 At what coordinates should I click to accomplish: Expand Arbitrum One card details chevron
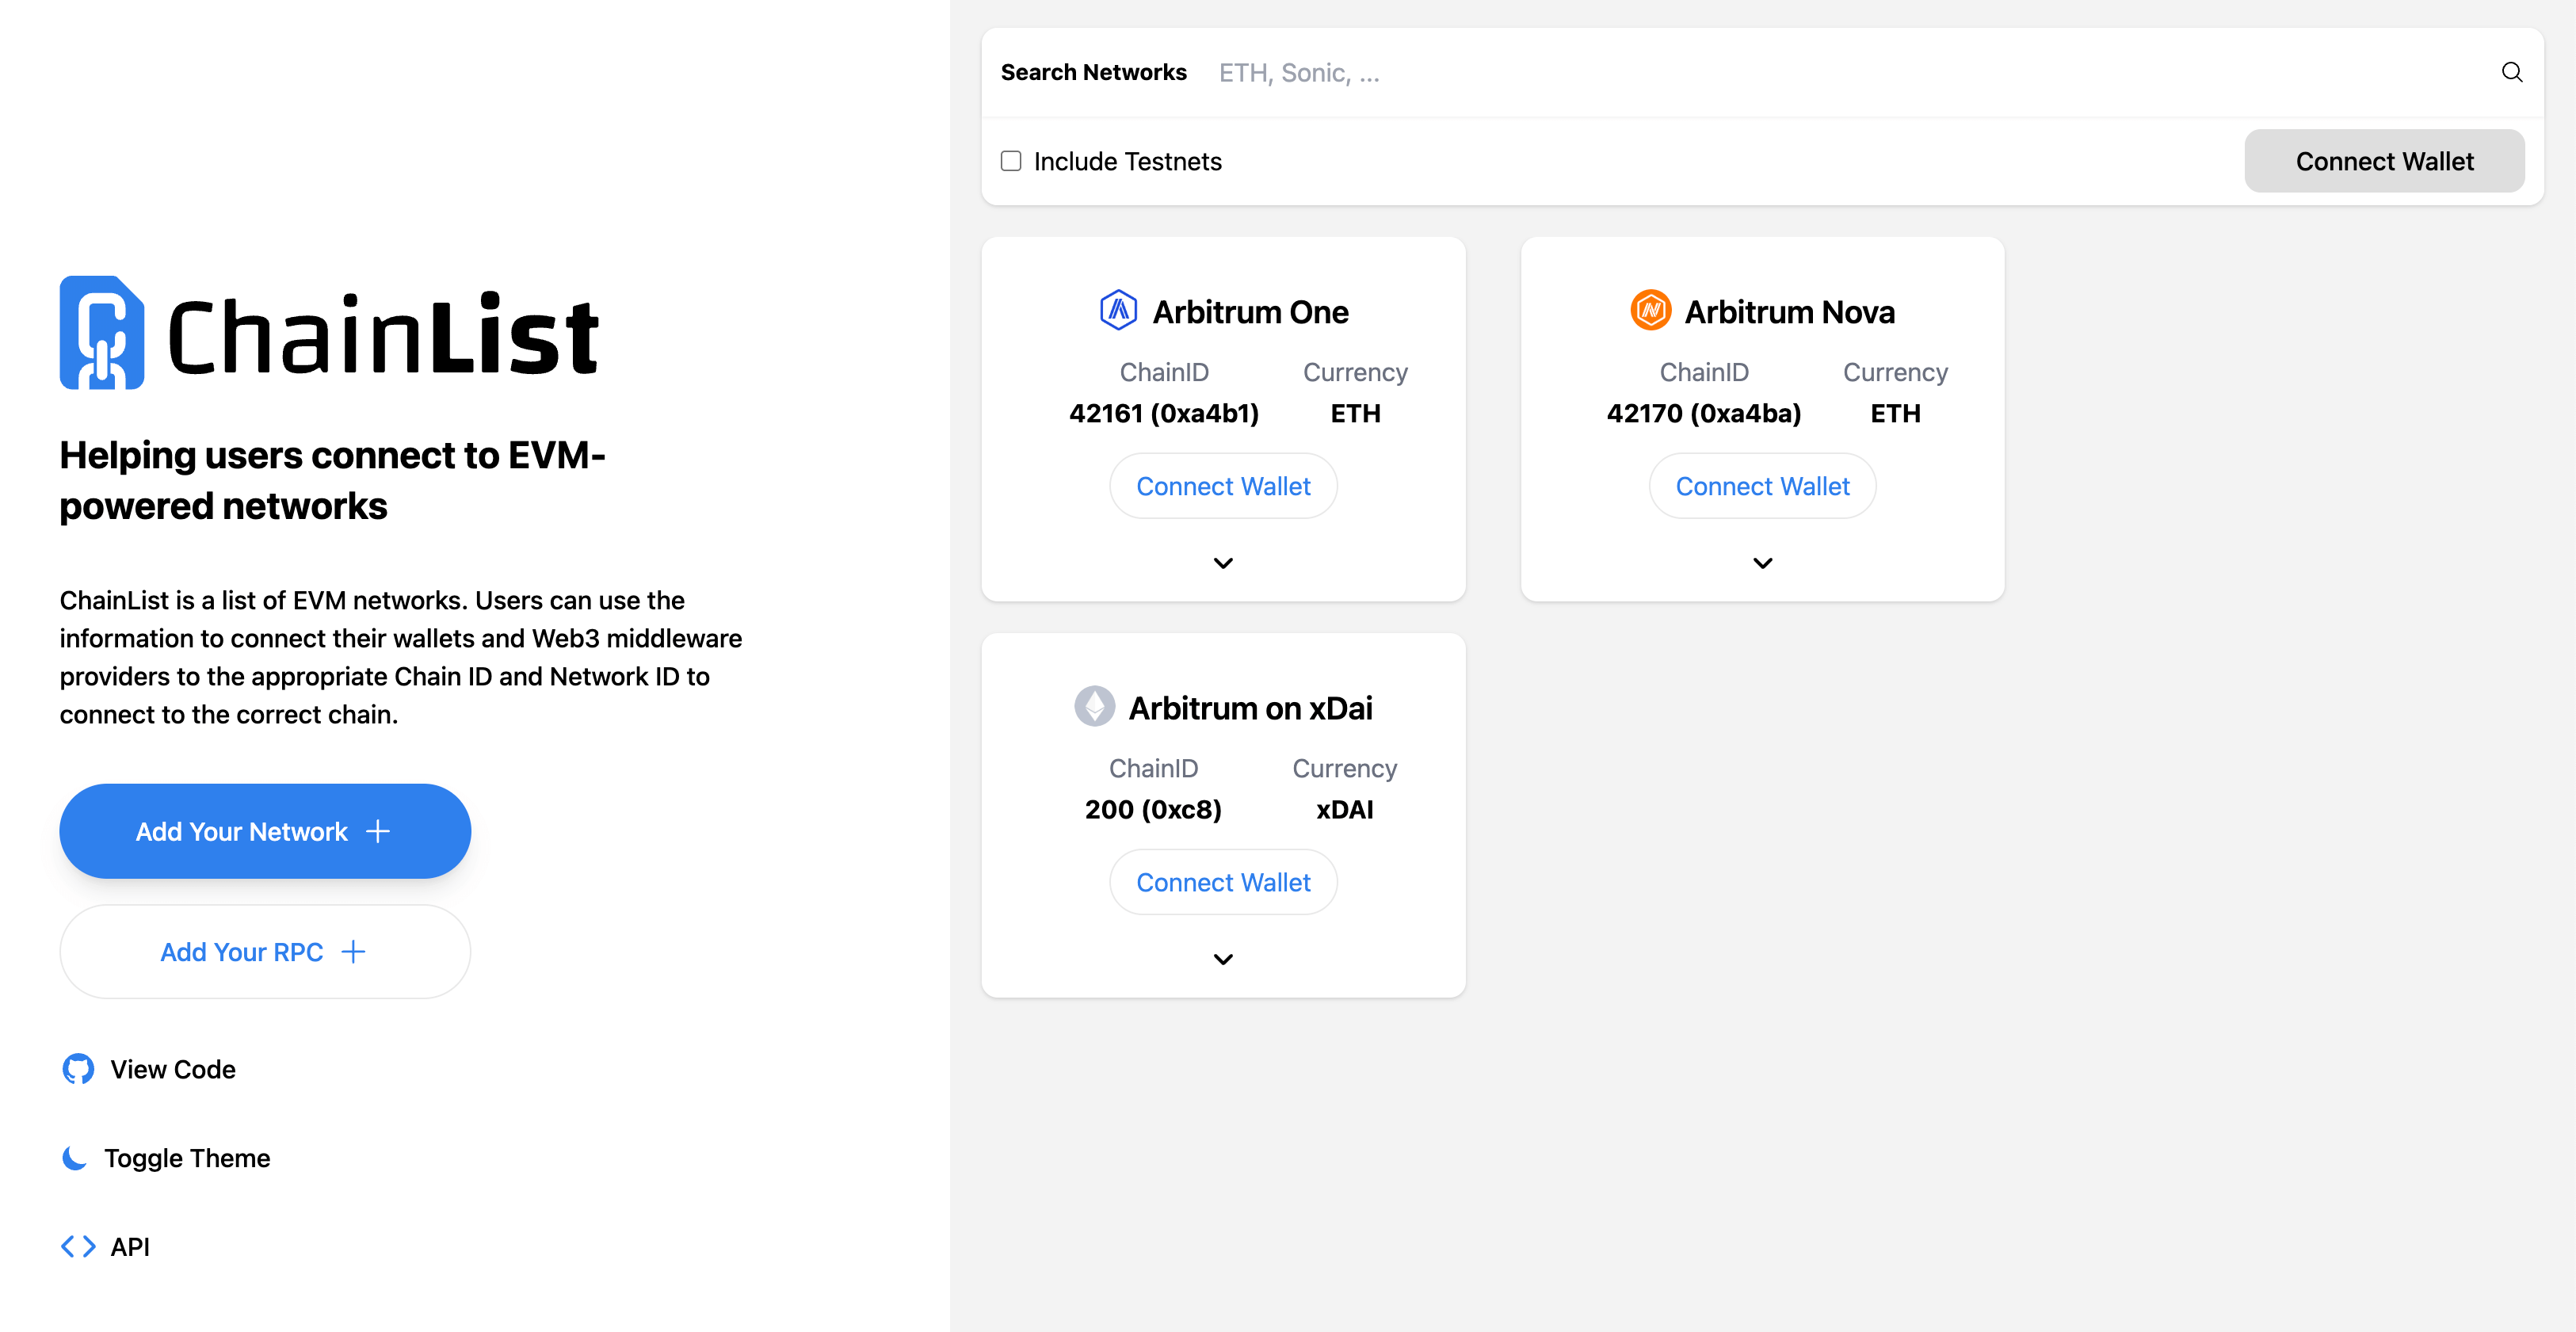tap(1223, 563)
